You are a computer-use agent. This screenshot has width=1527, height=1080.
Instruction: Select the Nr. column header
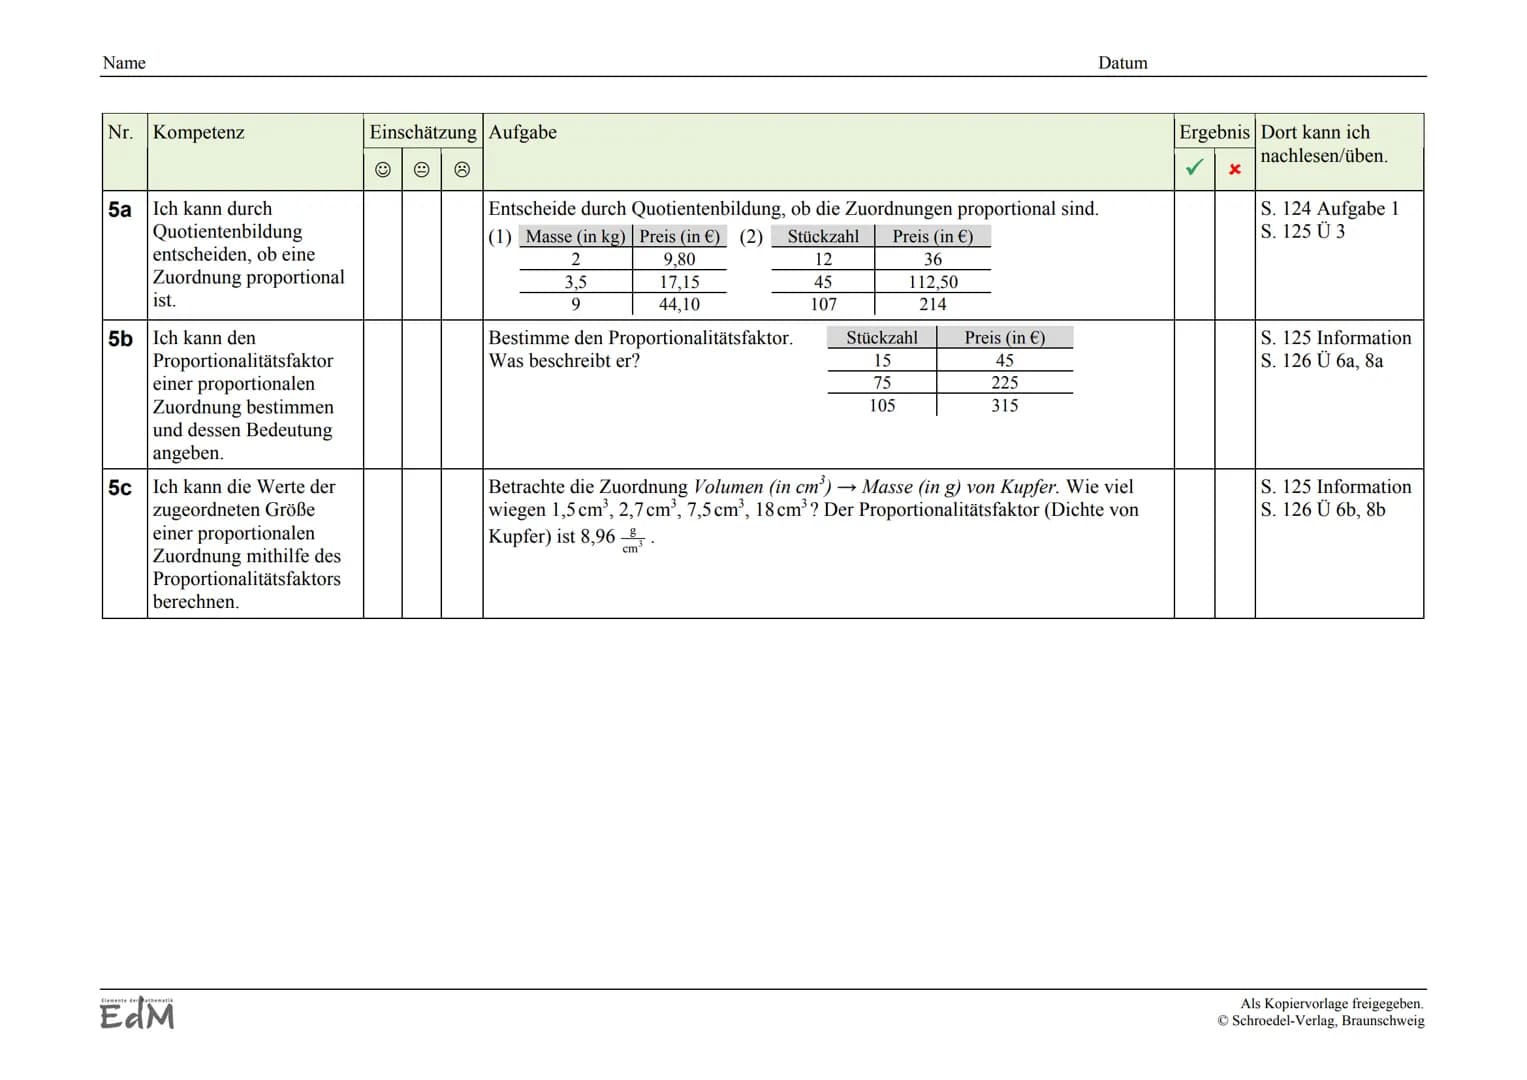(x=120, y=132)
